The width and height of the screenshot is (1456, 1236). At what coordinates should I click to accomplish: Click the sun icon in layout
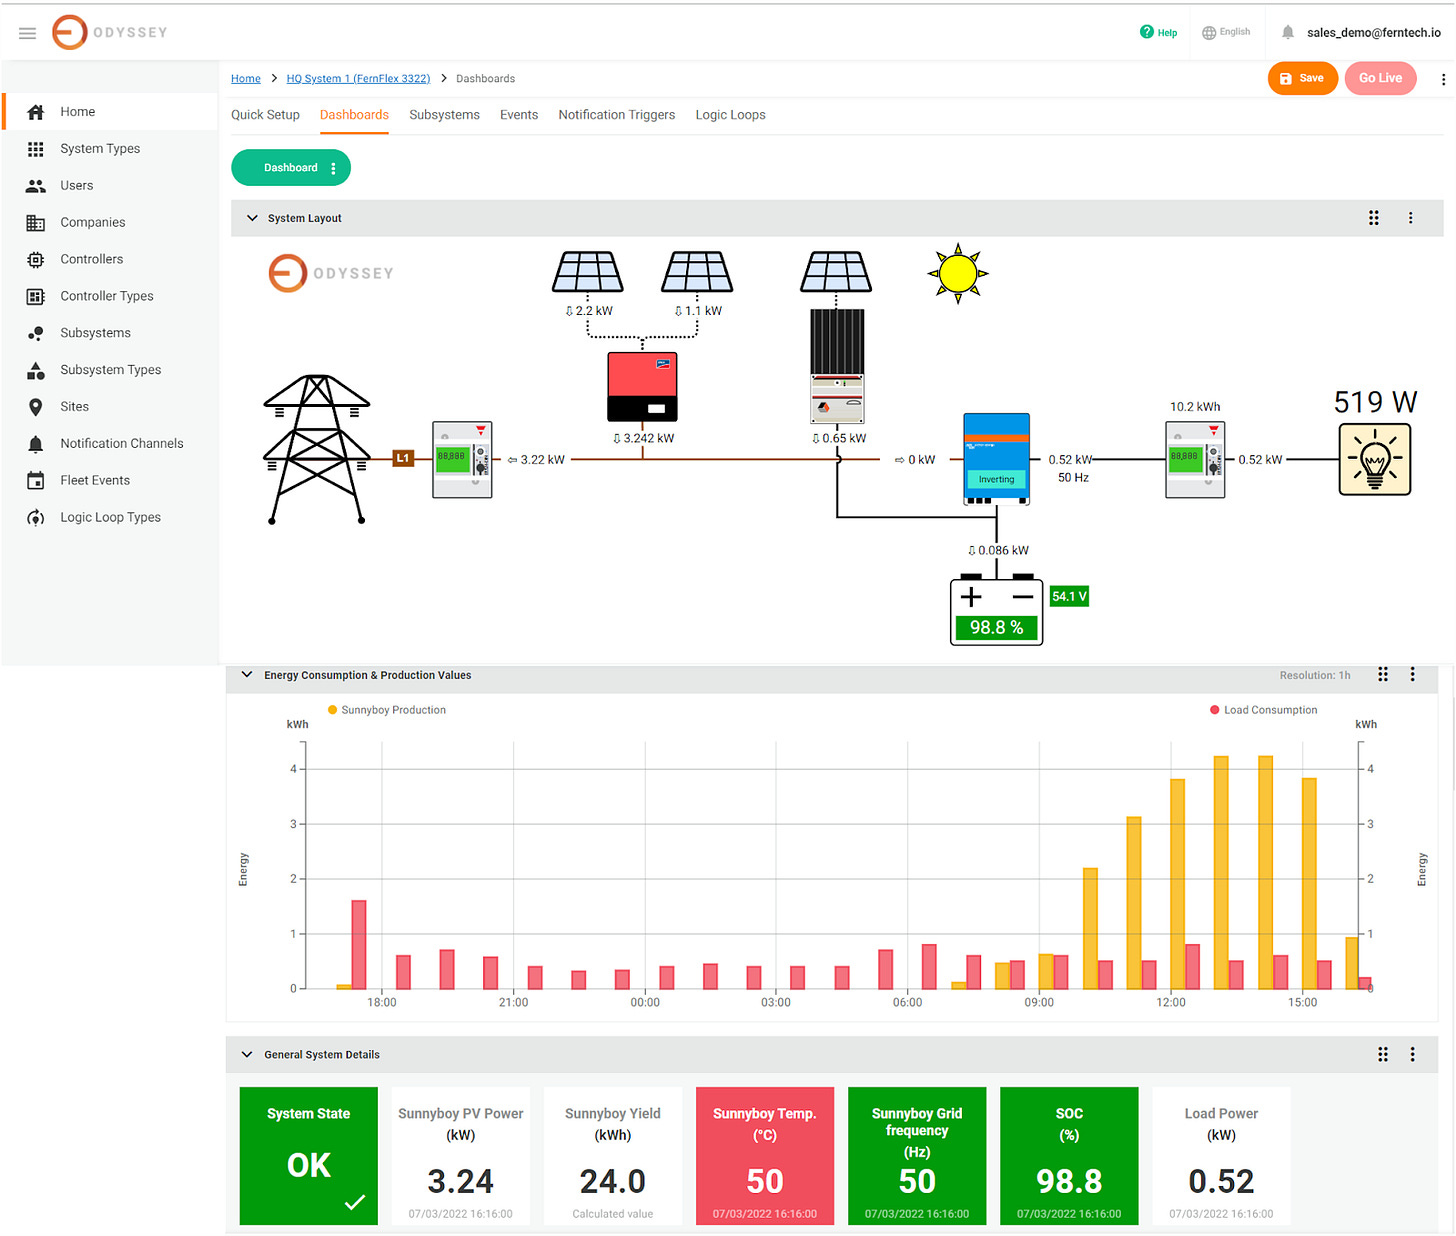point(958,273)
